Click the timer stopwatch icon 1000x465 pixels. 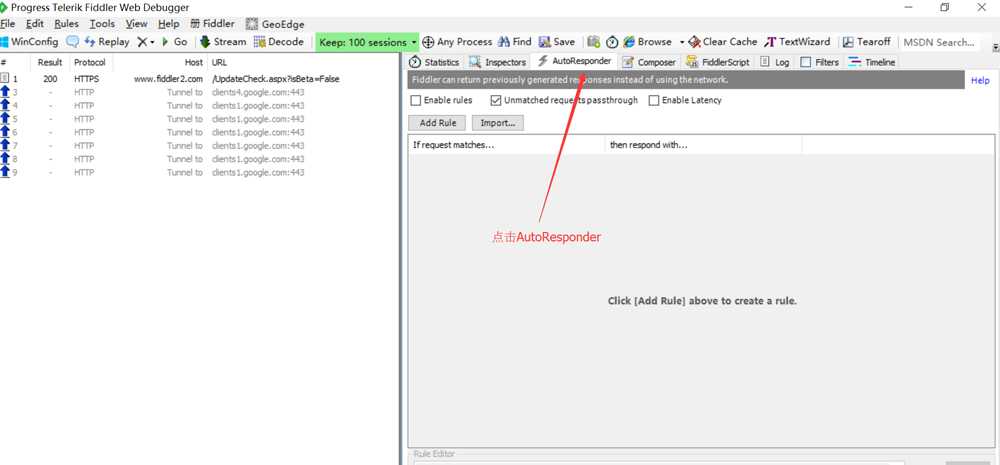[x=612, y=42]
